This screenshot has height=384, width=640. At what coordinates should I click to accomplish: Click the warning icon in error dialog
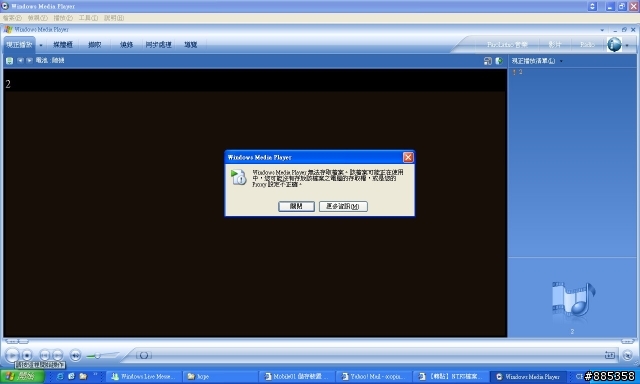tap(239, 178)
